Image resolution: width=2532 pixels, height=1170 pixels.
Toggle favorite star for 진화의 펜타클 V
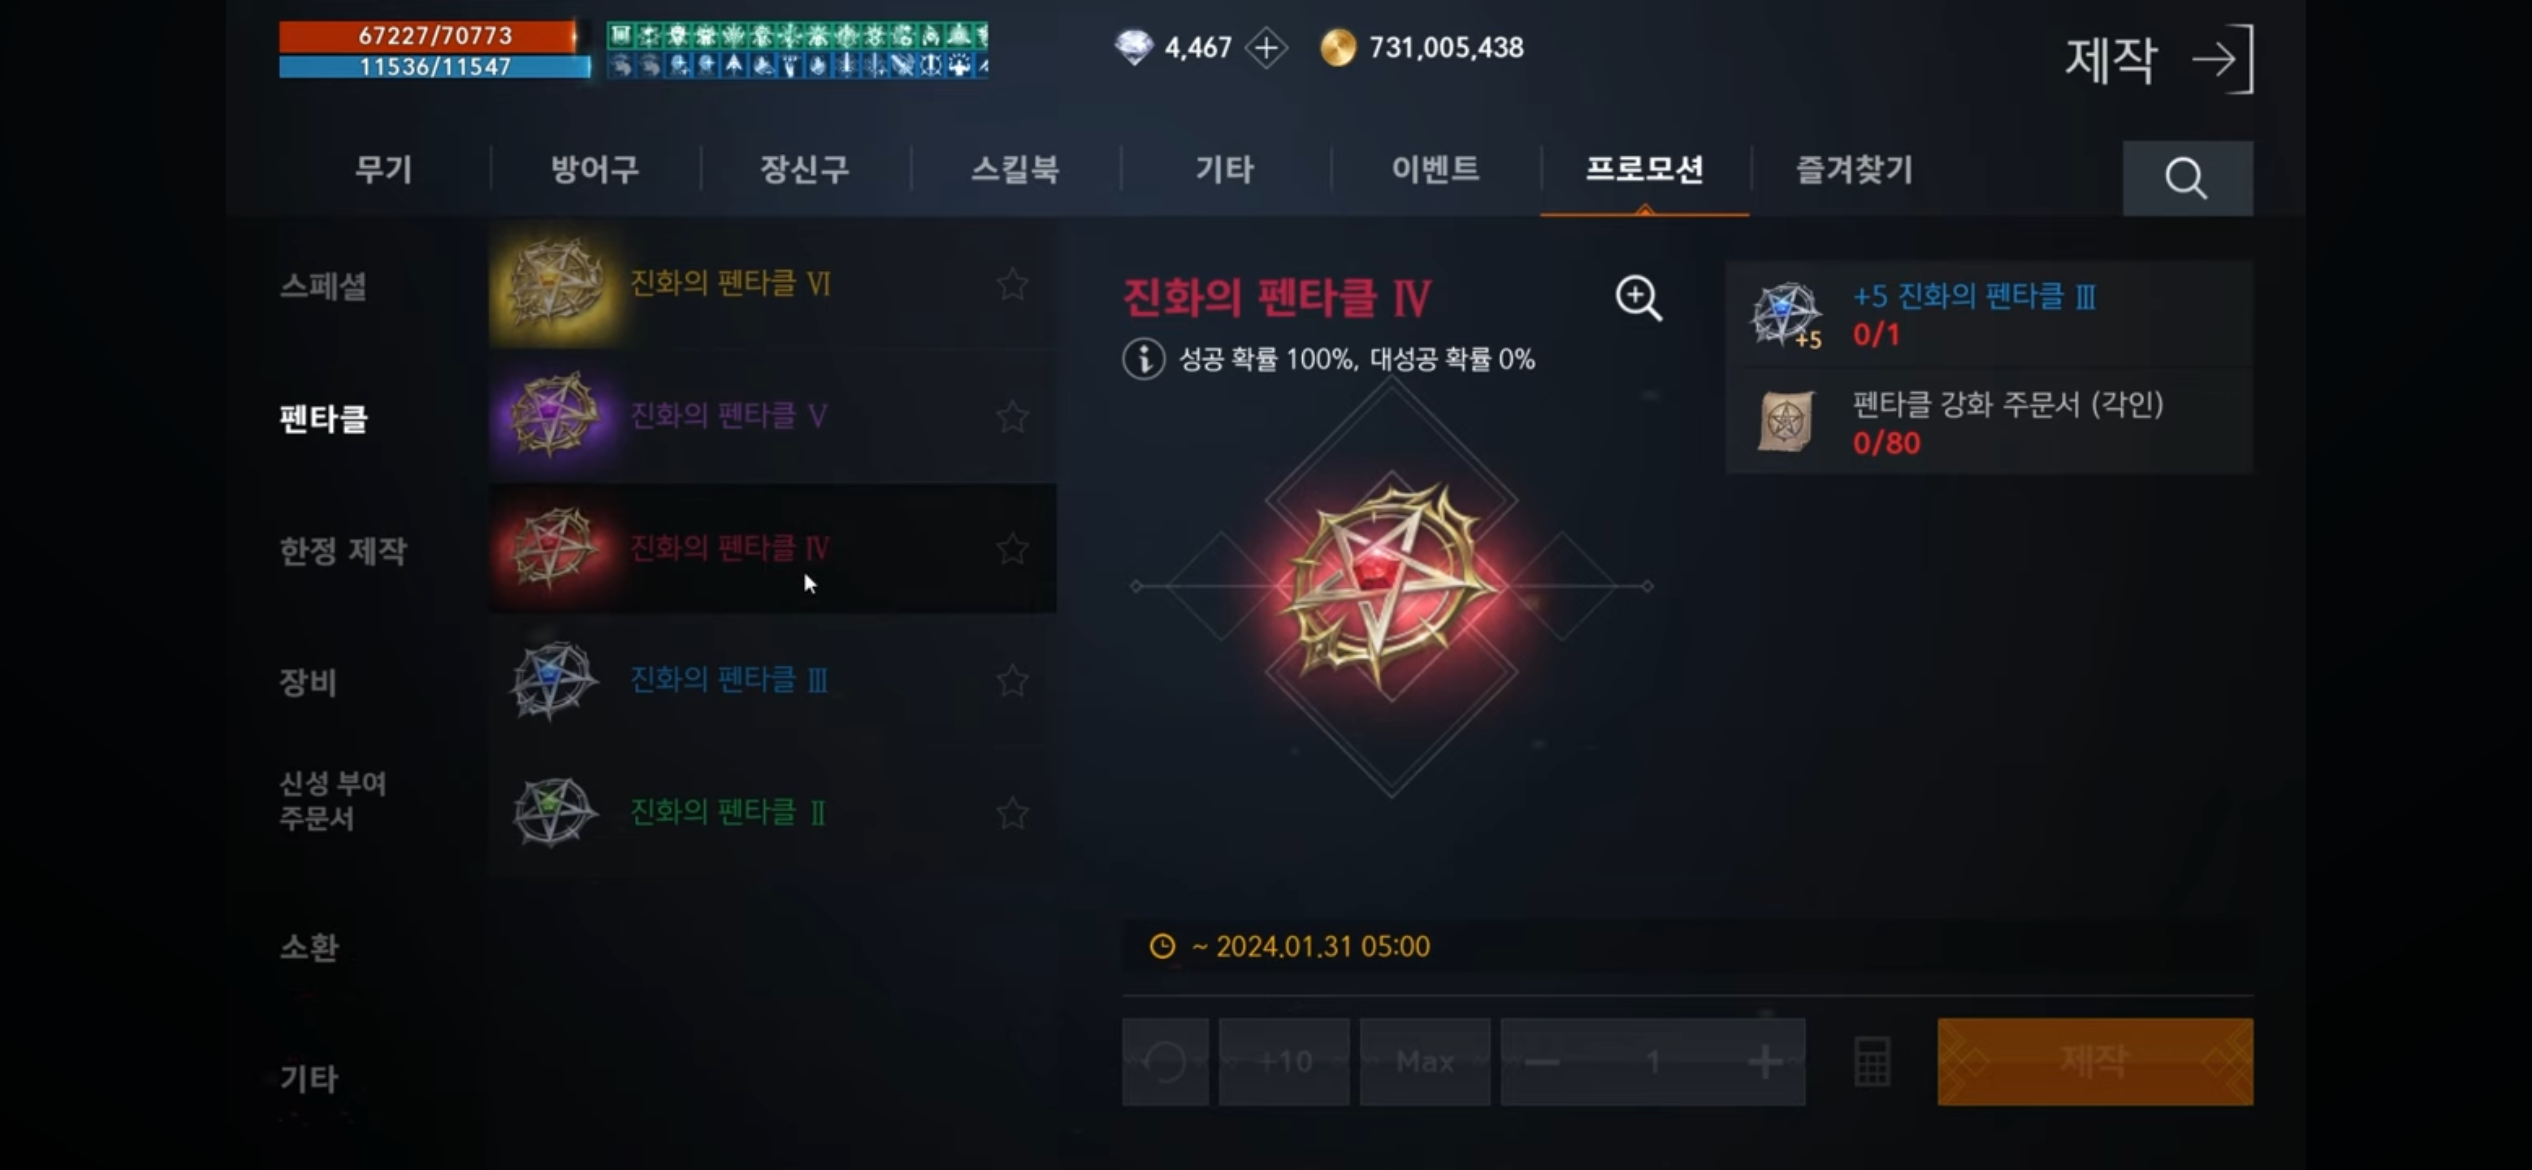point(1012,416)
